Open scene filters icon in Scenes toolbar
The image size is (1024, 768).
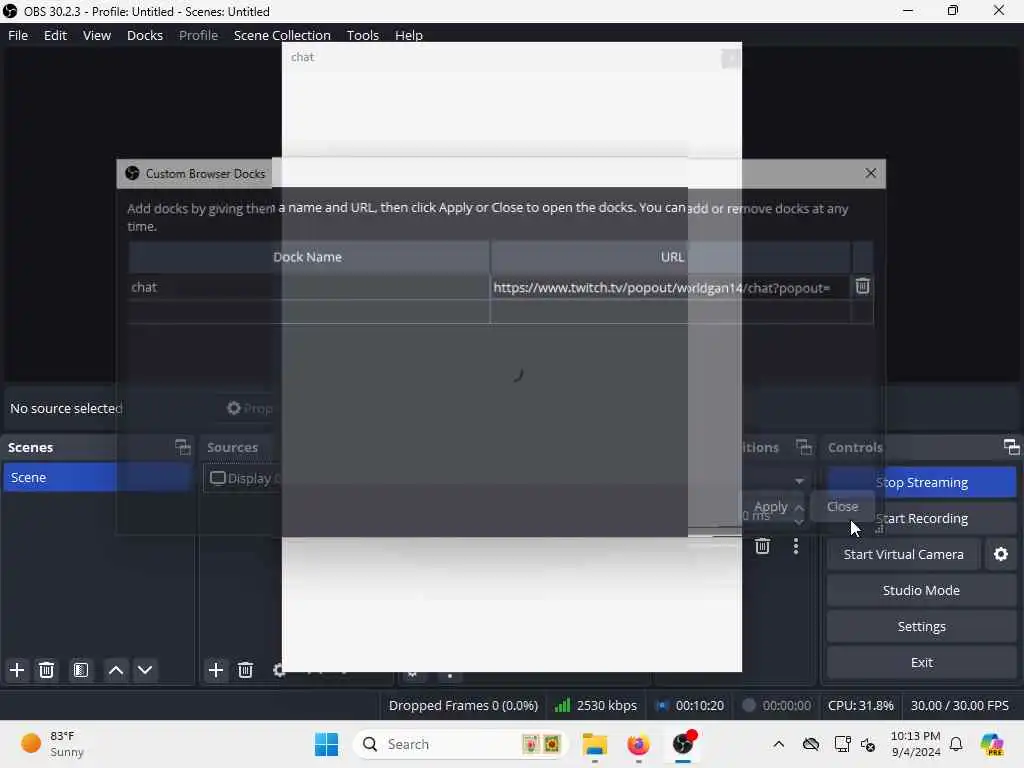(x=81, y=670)
